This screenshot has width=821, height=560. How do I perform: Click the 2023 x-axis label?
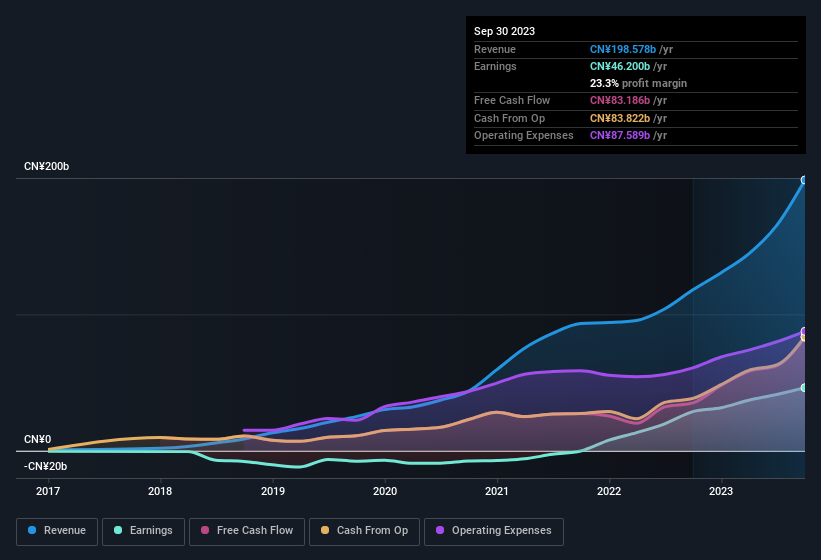[721, 491]
